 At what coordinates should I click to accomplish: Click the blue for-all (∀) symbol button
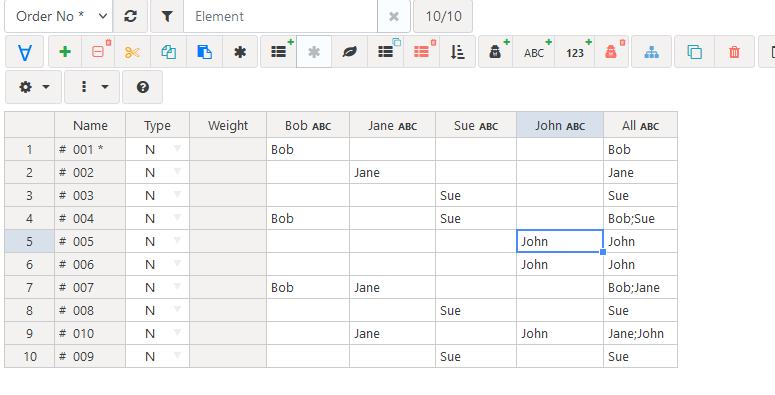[x=25, y=51]
